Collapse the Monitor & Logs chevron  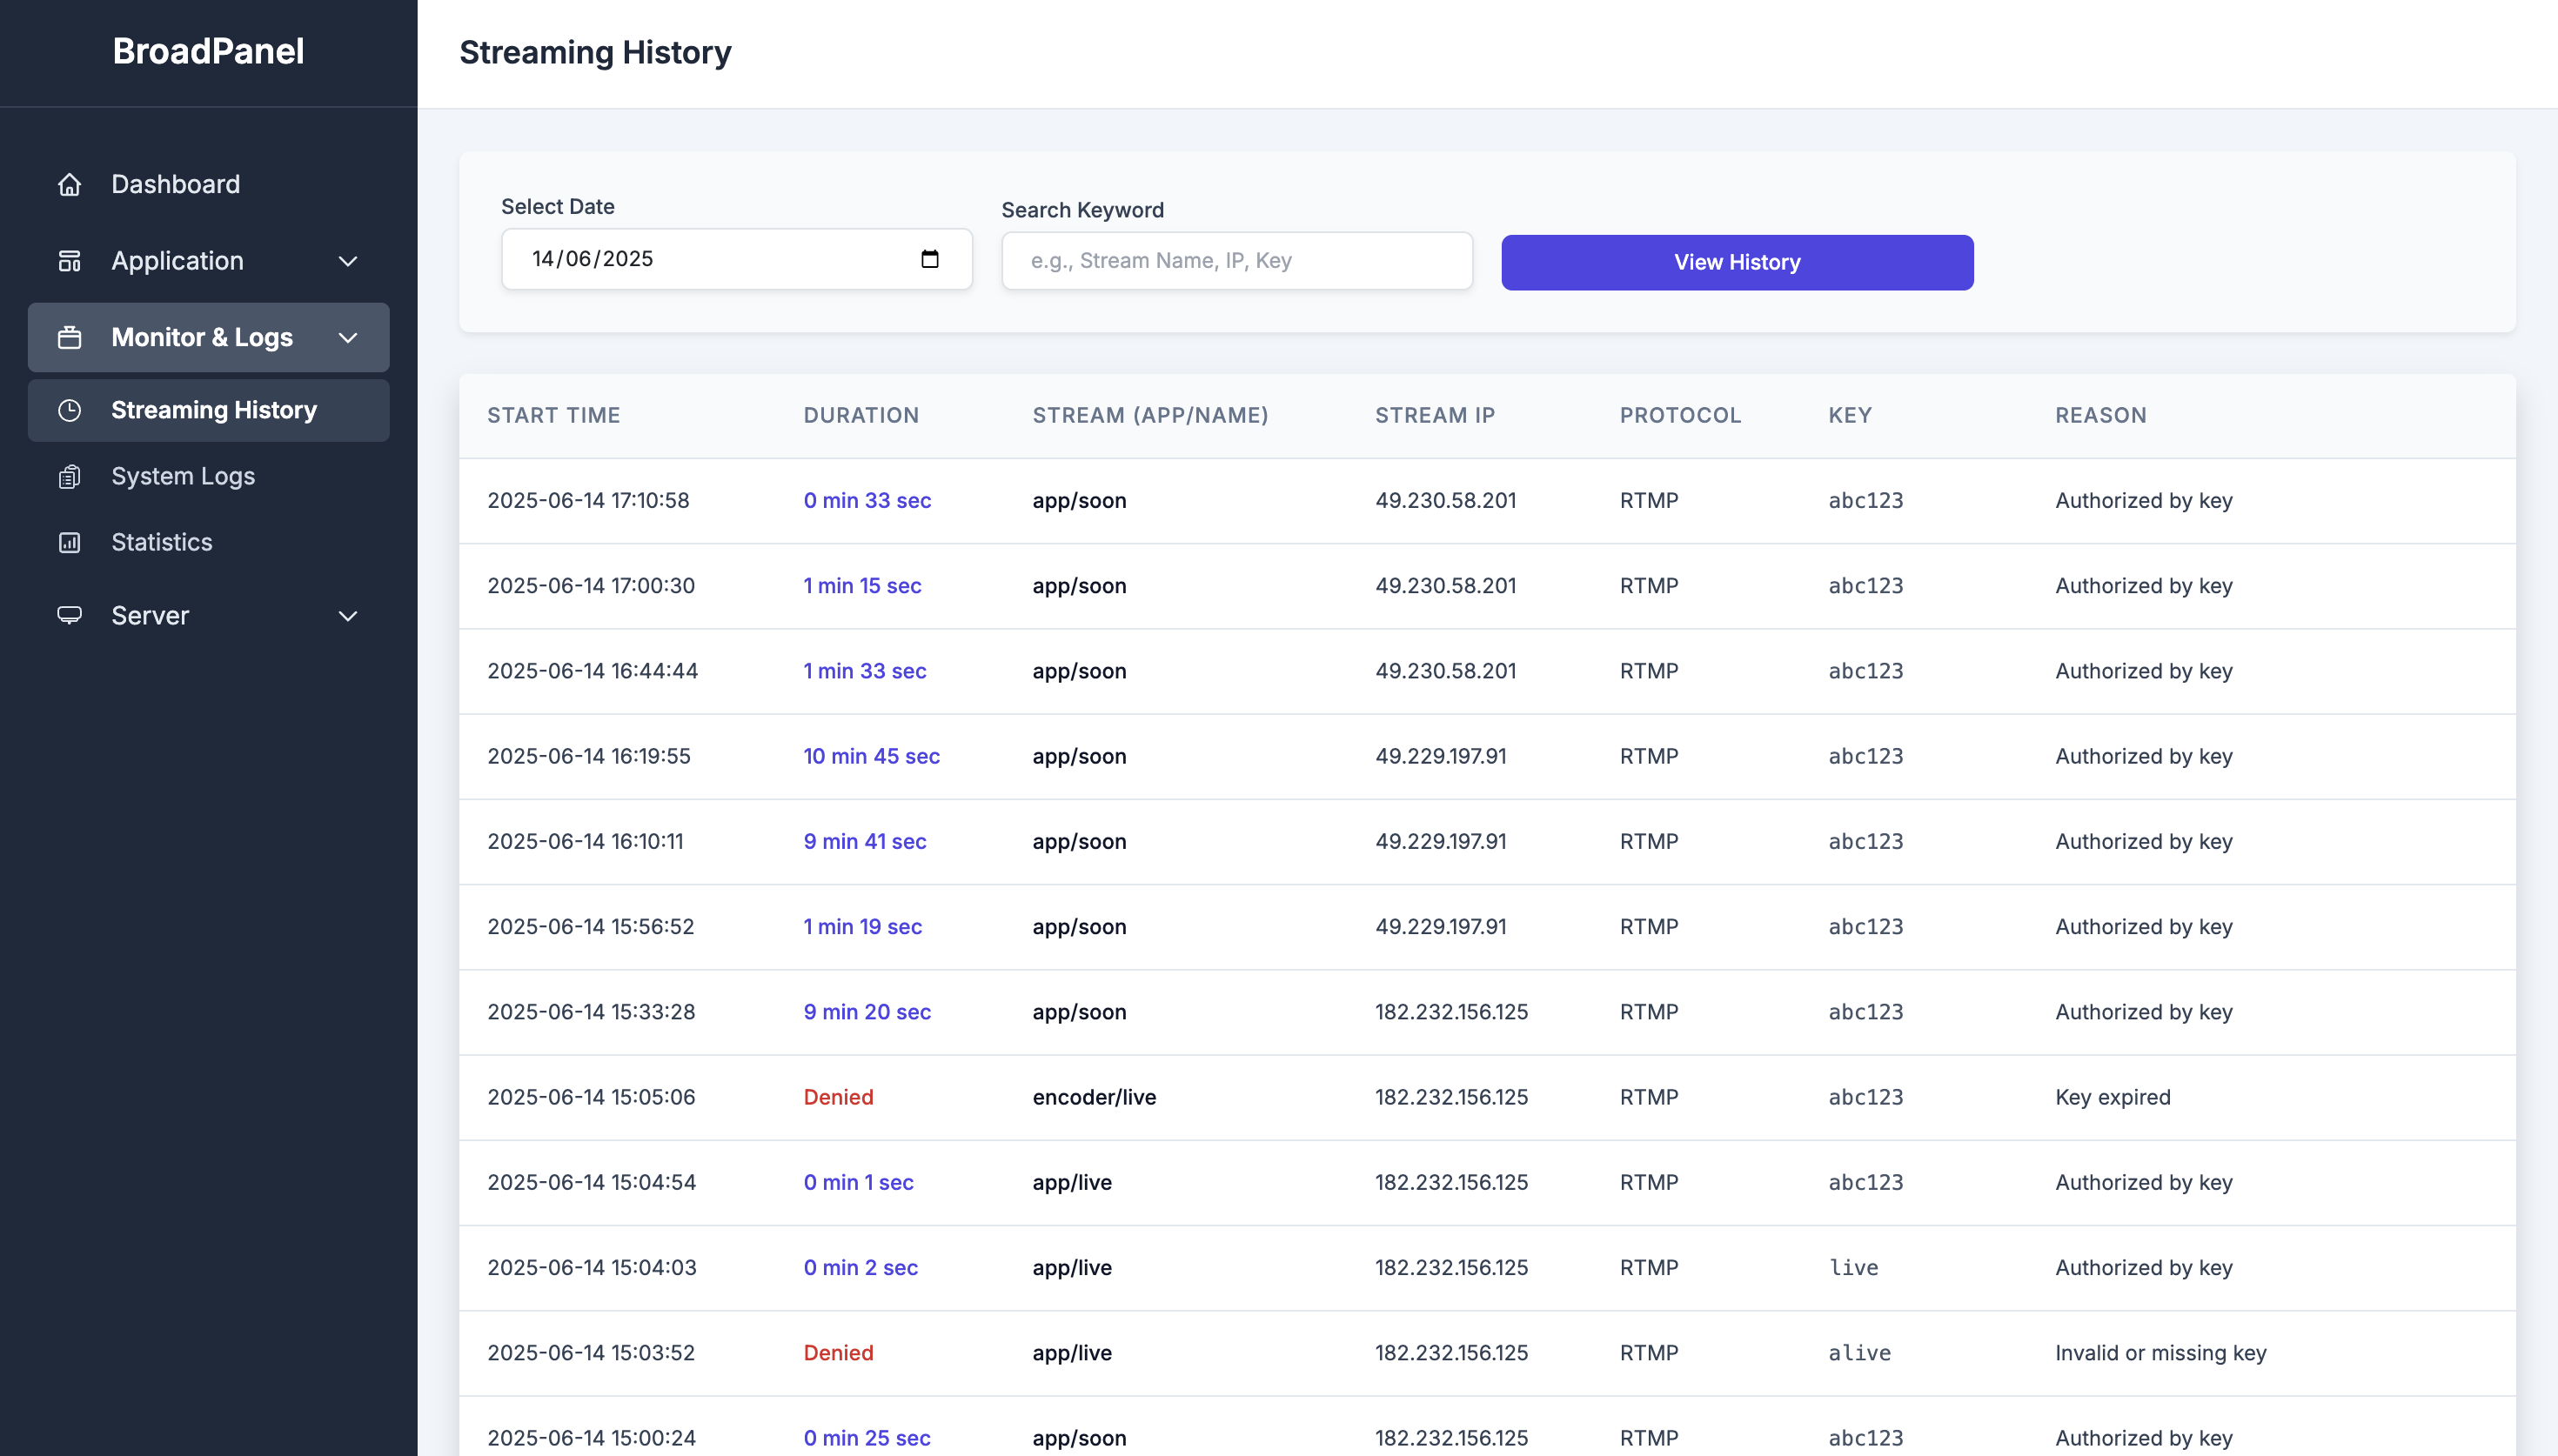click(x=348, y=338)
